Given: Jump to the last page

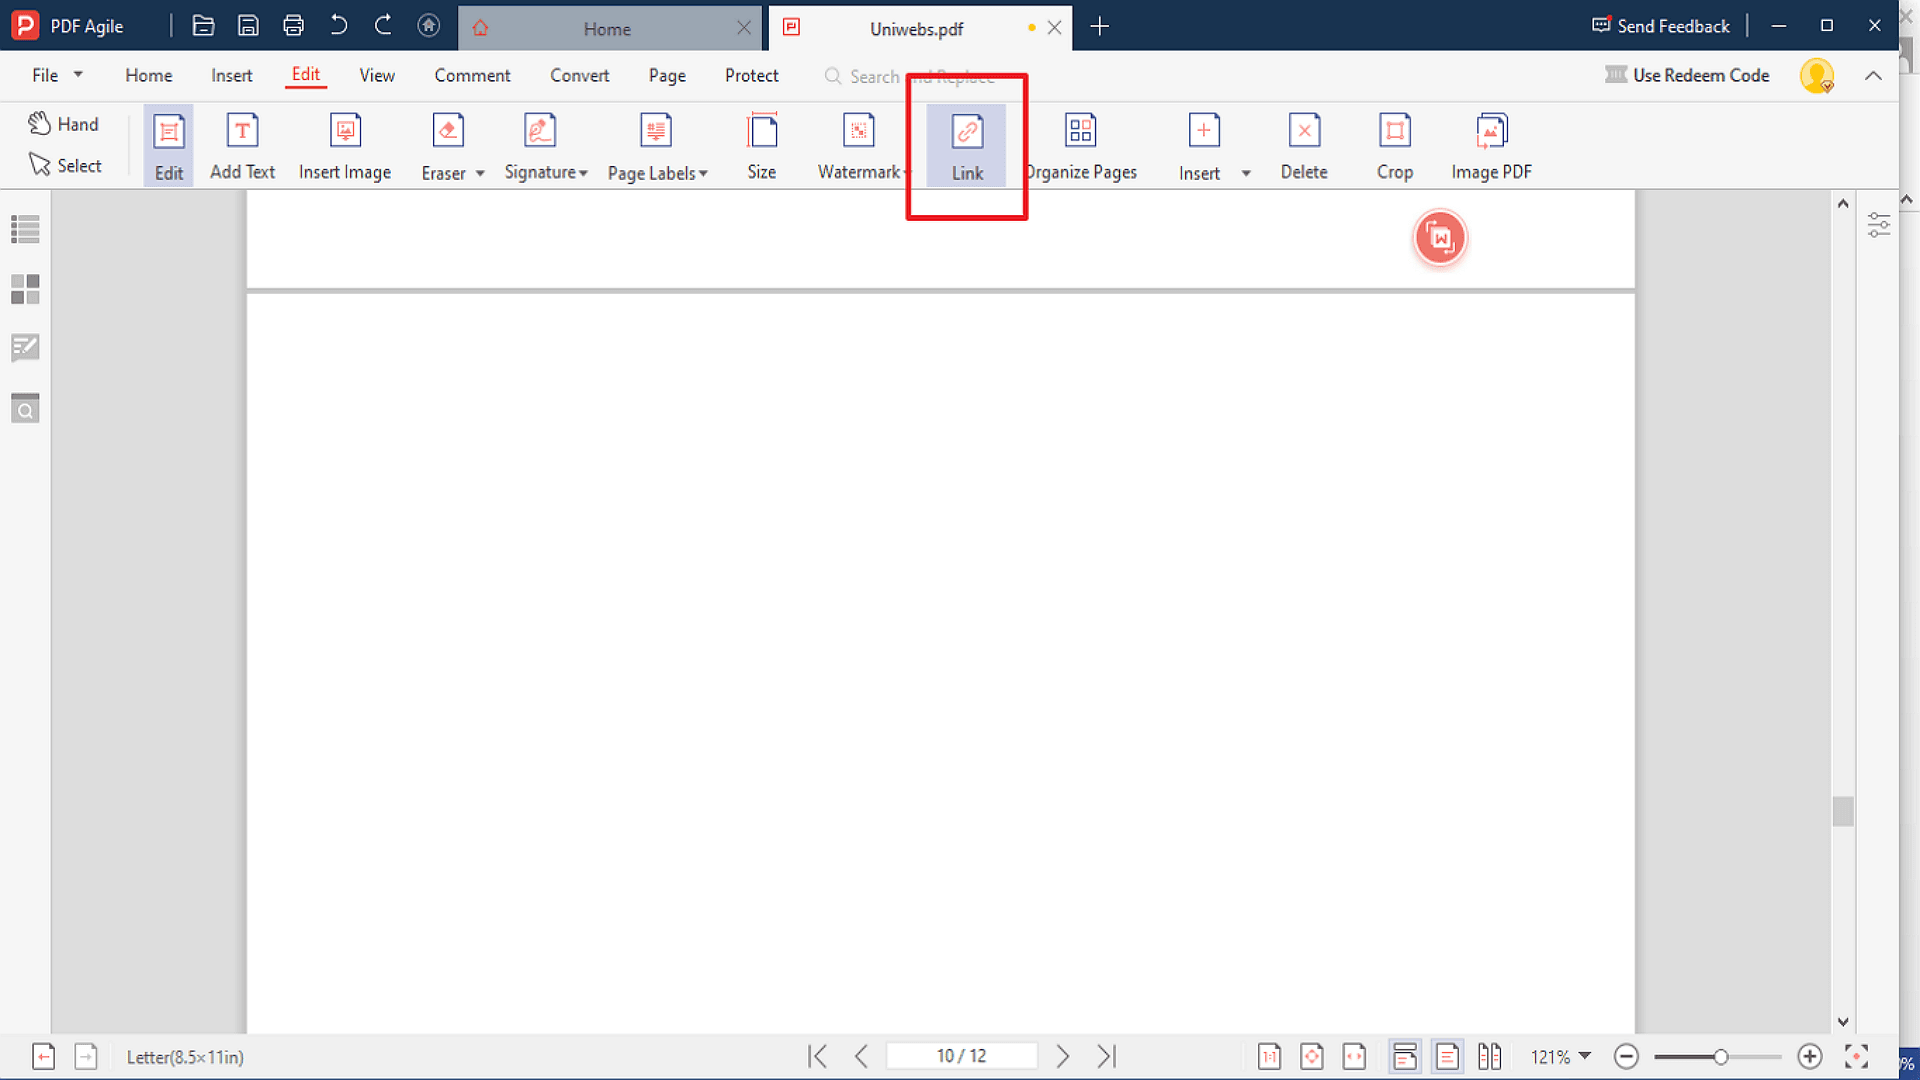Looking at the screenshot, I should [1106, 1056].
